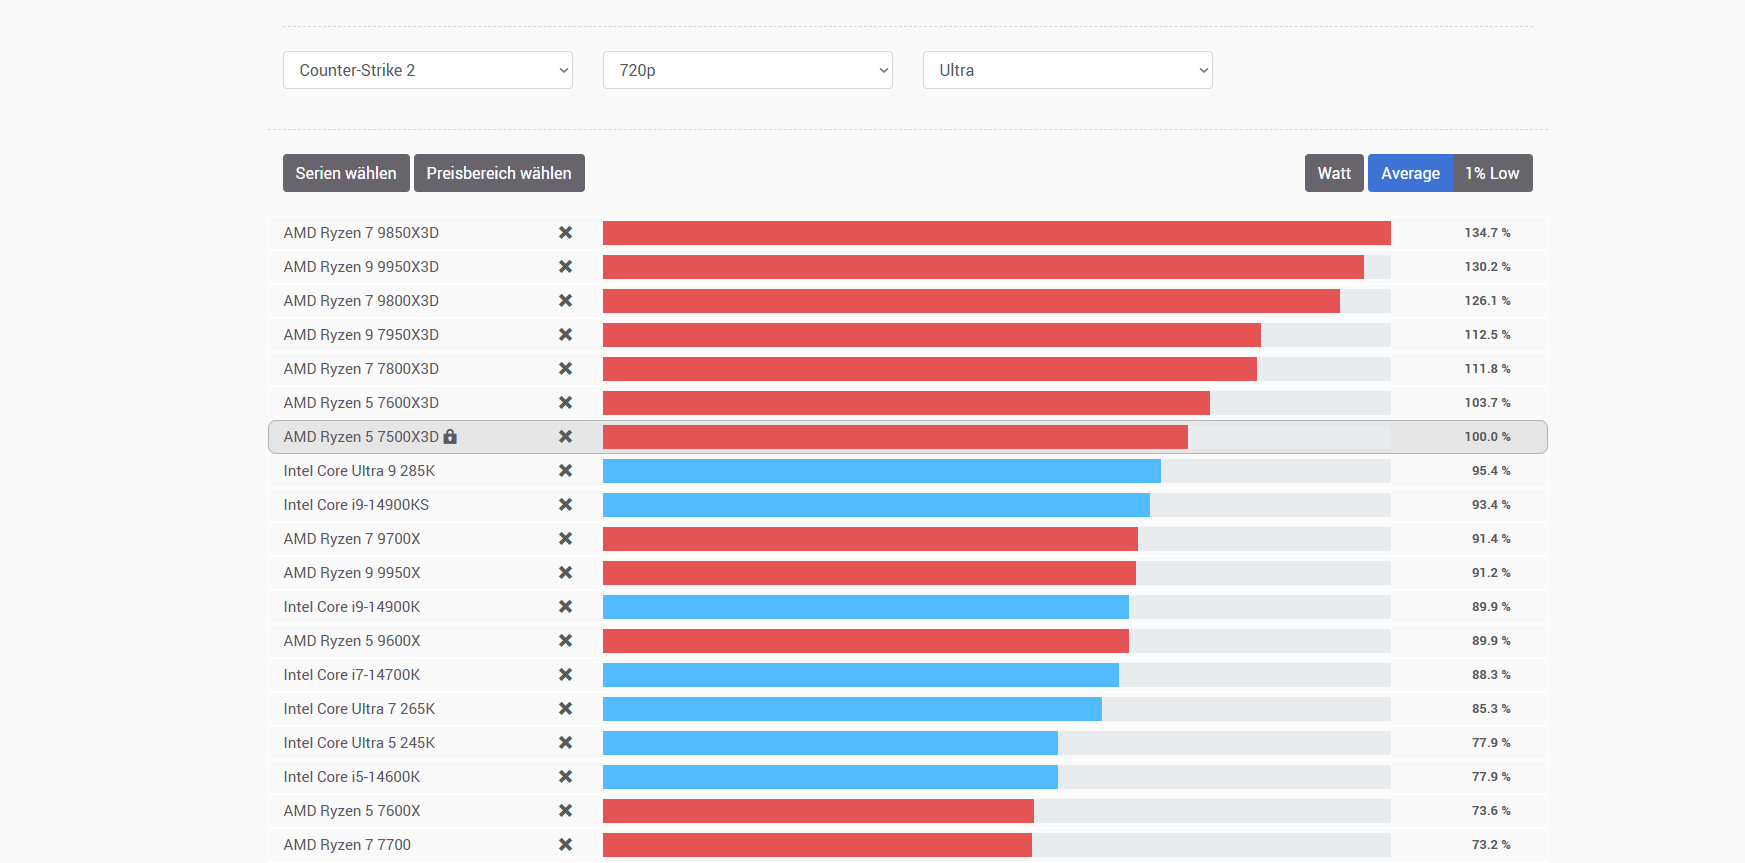Click the Preisbereich wählen button
Viewport: 1745px width, 863px height.
tap(499, 173)
